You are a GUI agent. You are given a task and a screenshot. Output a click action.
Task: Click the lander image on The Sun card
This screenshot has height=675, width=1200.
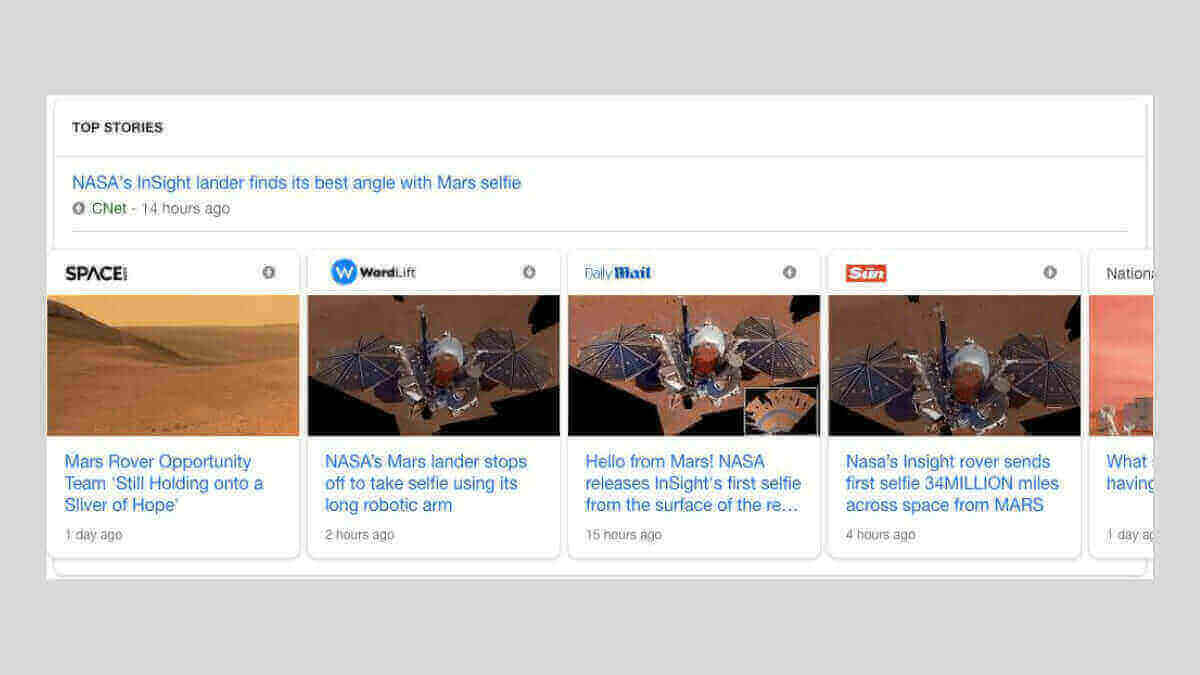tap(954, 365)
